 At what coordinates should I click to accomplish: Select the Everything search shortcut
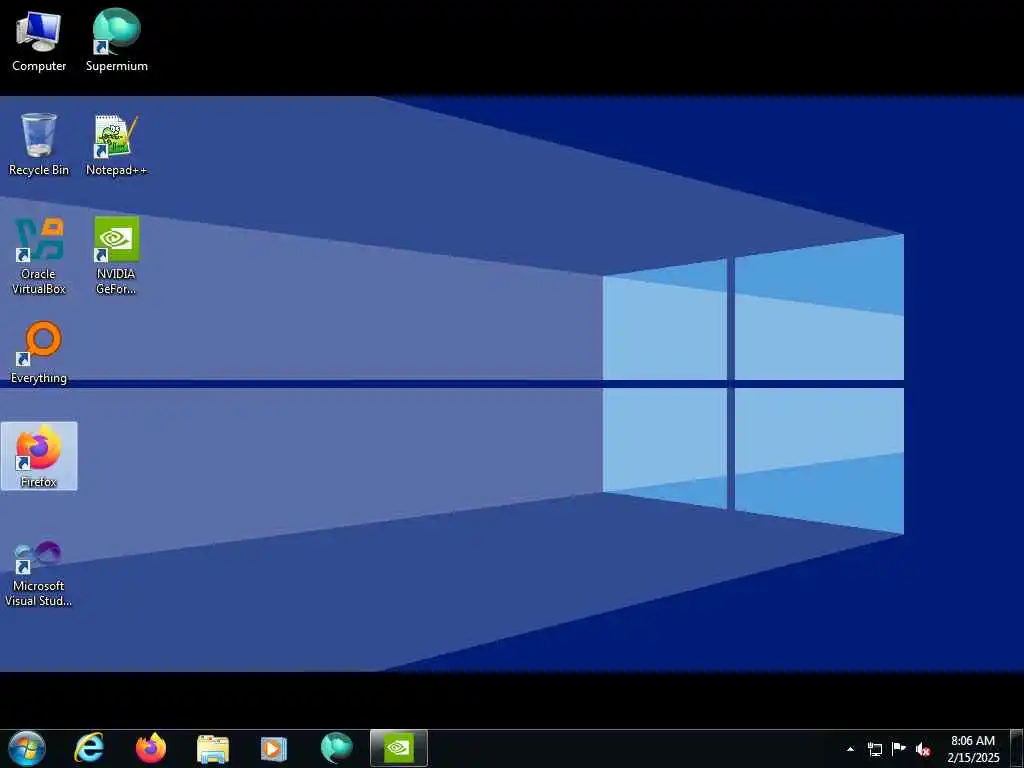pyautogui.click(x=39, y=353)
